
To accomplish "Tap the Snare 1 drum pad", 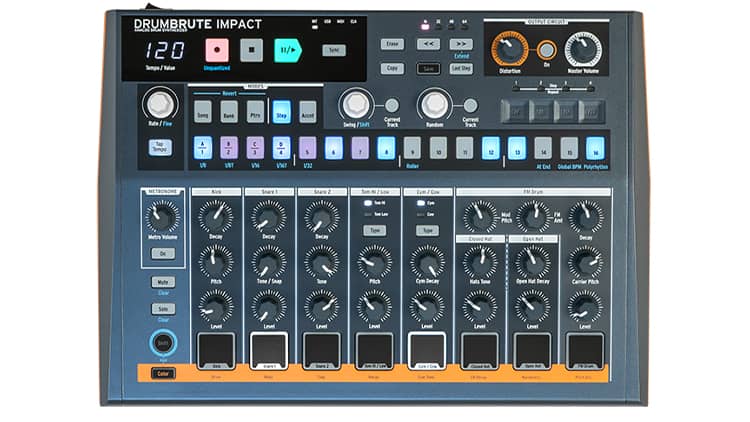I will (x=269, y=351).
